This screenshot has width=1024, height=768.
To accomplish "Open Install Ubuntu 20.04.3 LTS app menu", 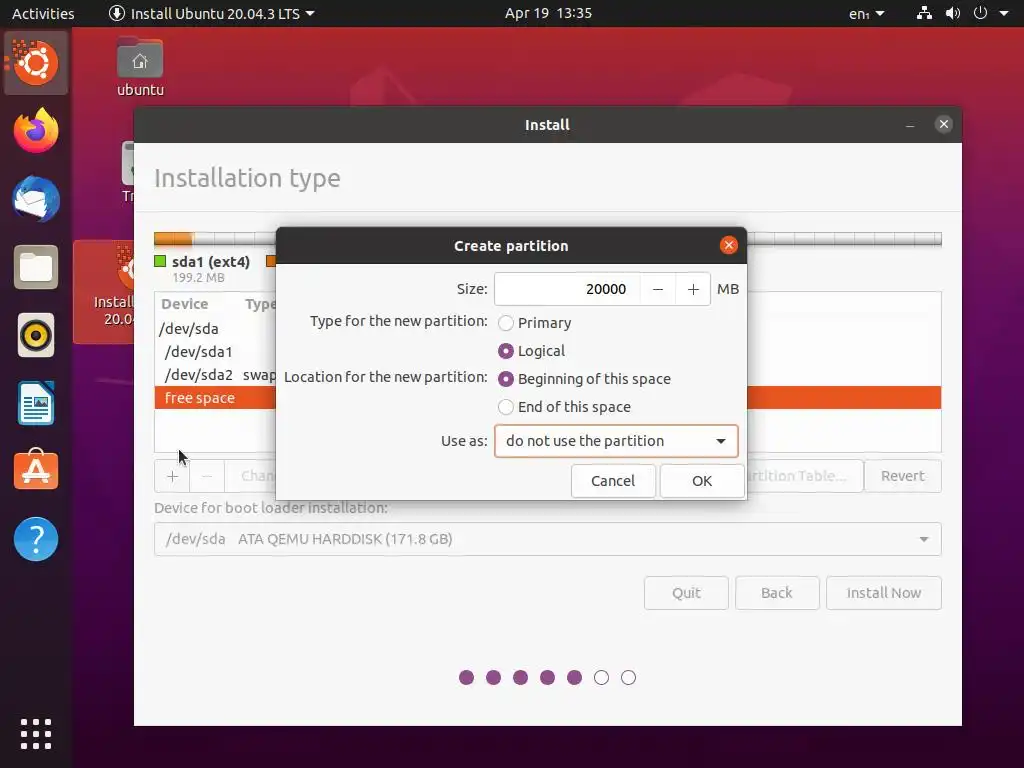I will tap(212, 13).
